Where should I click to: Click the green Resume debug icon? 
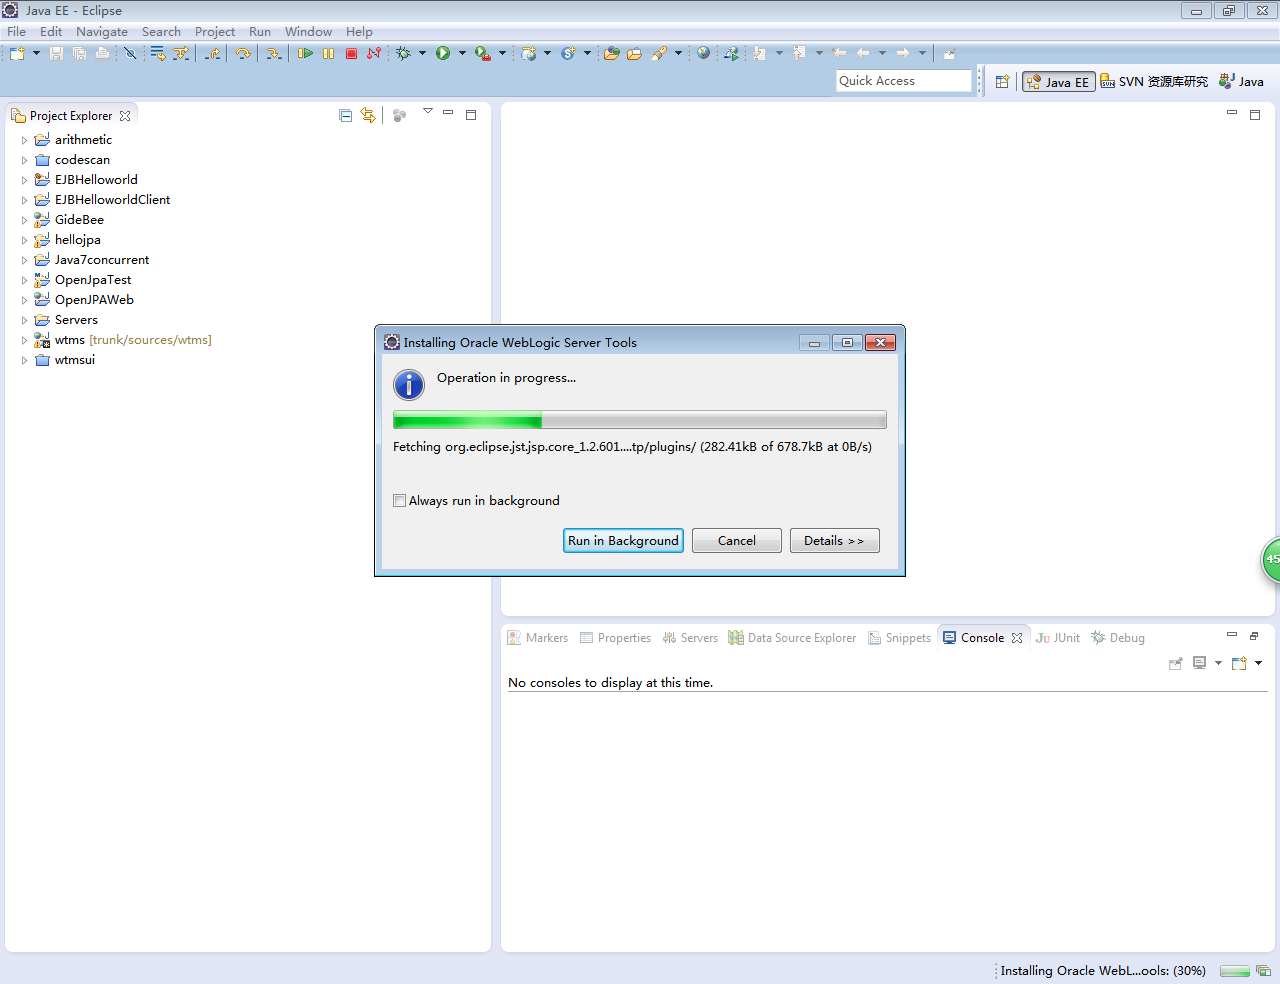305,53
